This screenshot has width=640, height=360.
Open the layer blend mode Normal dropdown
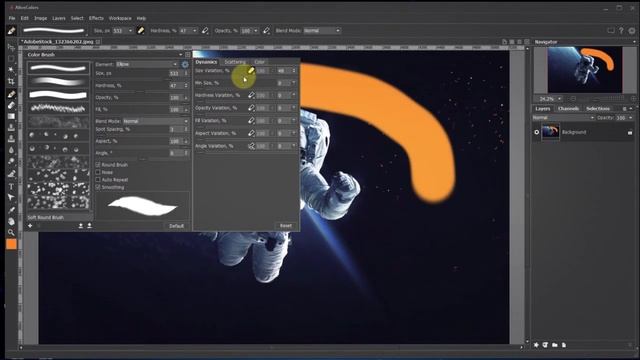[x=563, y=118]
